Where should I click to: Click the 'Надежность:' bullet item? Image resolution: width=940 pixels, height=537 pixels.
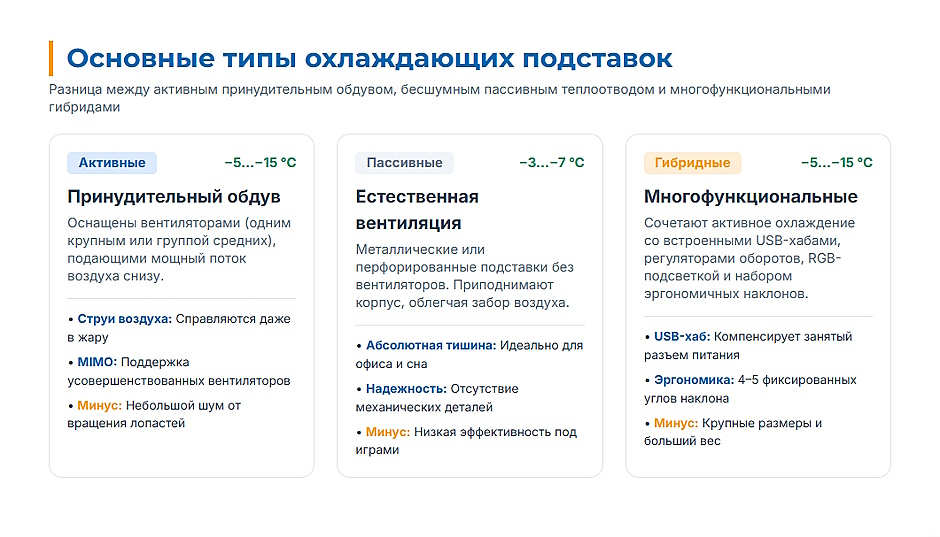[x=437, y=397]
